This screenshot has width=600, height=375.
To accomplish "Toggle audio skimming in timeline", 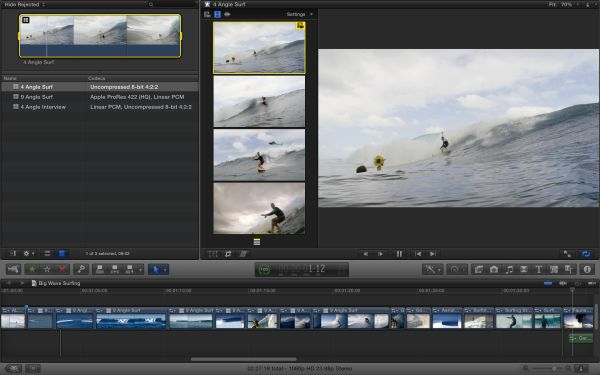I will click(x=563, y=283).
